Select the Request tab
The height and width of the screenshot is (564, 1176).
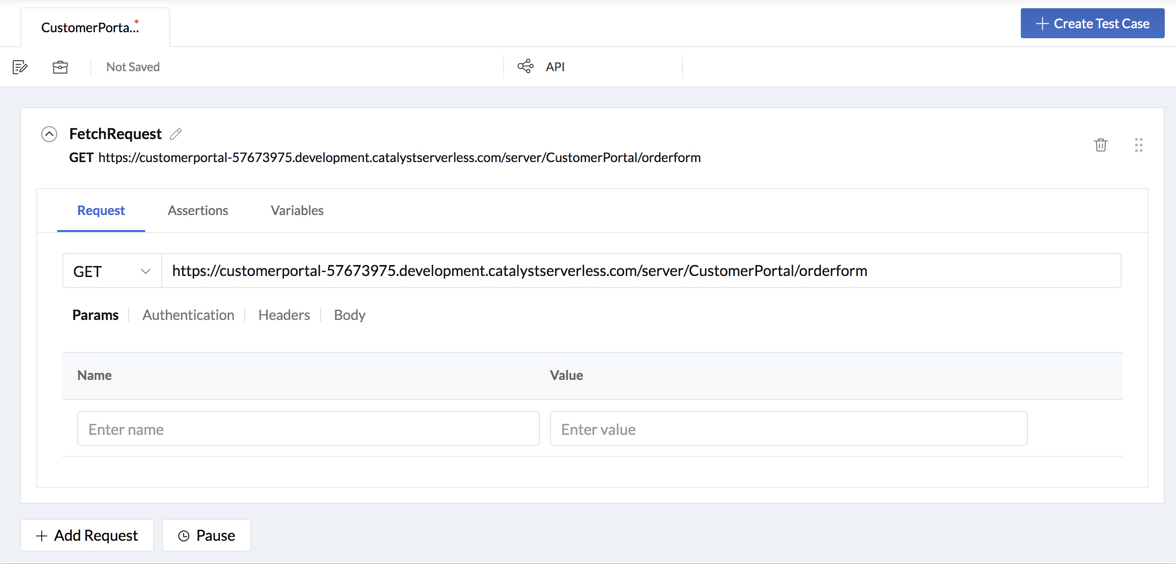coord(101,211)
